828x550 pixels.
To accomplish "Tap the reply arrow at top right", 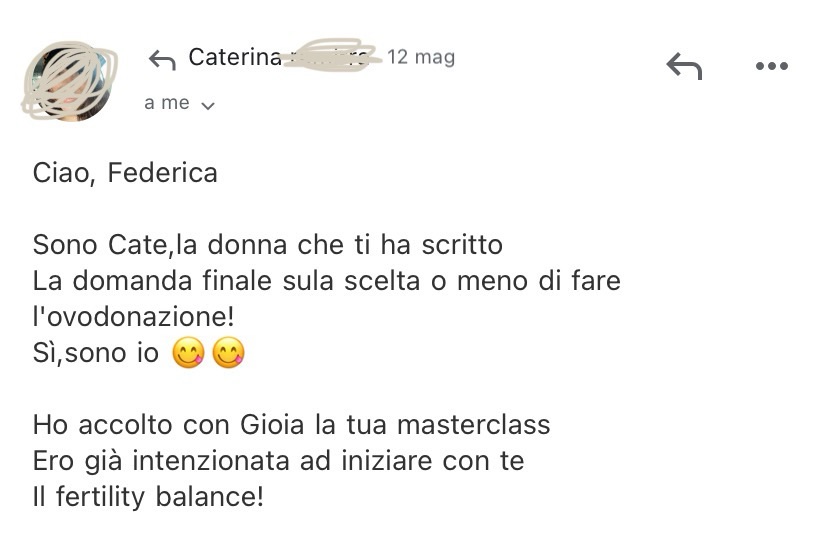I will (x=684, y=67).
